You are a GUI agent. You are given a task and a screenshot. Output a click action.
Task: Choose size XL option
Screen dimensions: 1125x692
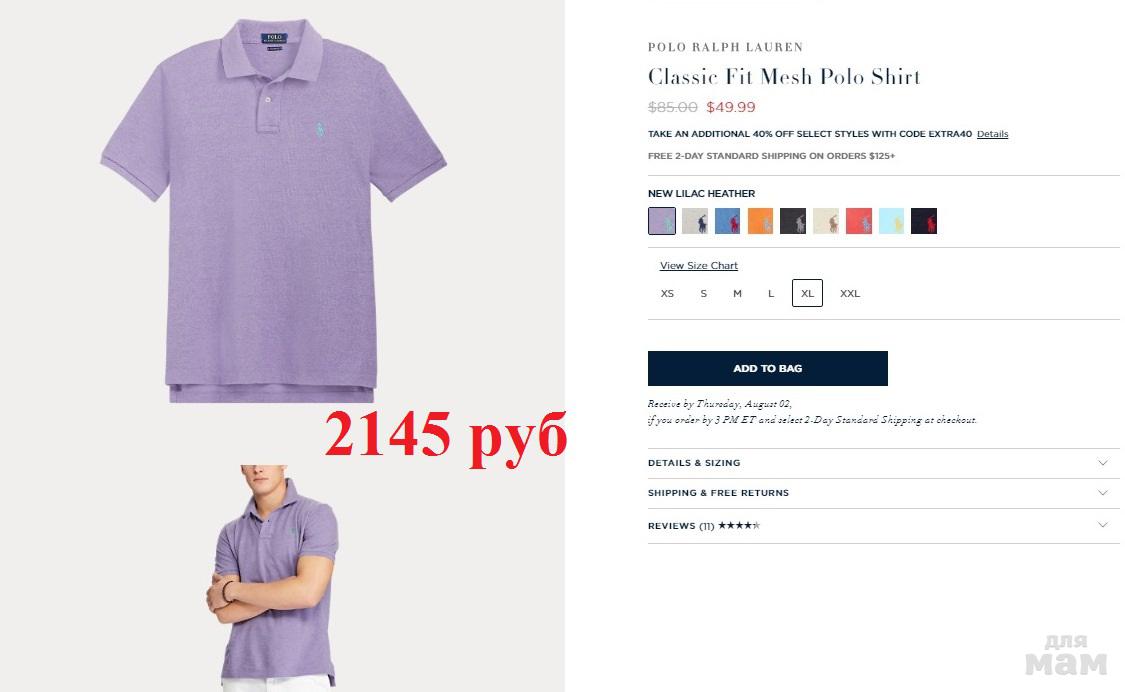807,293
